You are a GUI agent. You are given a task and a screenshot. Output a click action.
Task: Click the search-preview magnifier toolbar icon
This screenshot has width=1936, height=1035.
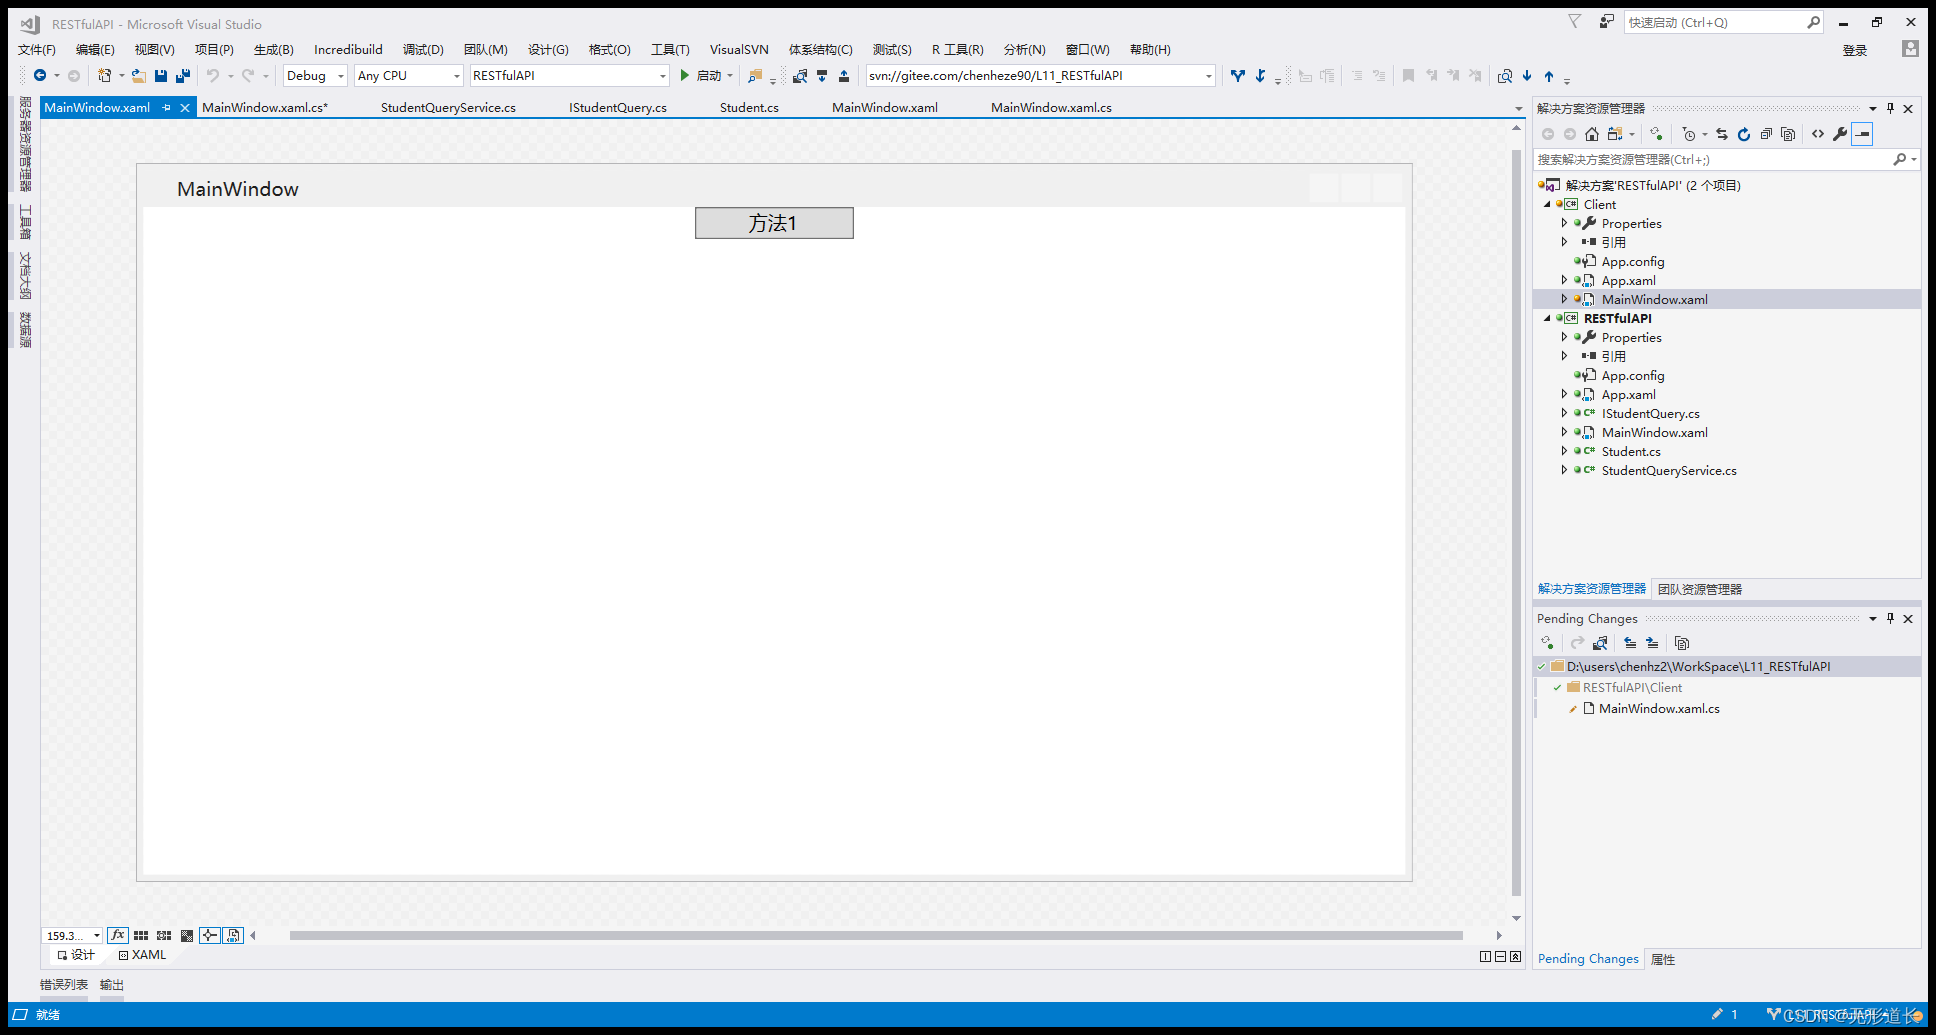point(1505,76)
